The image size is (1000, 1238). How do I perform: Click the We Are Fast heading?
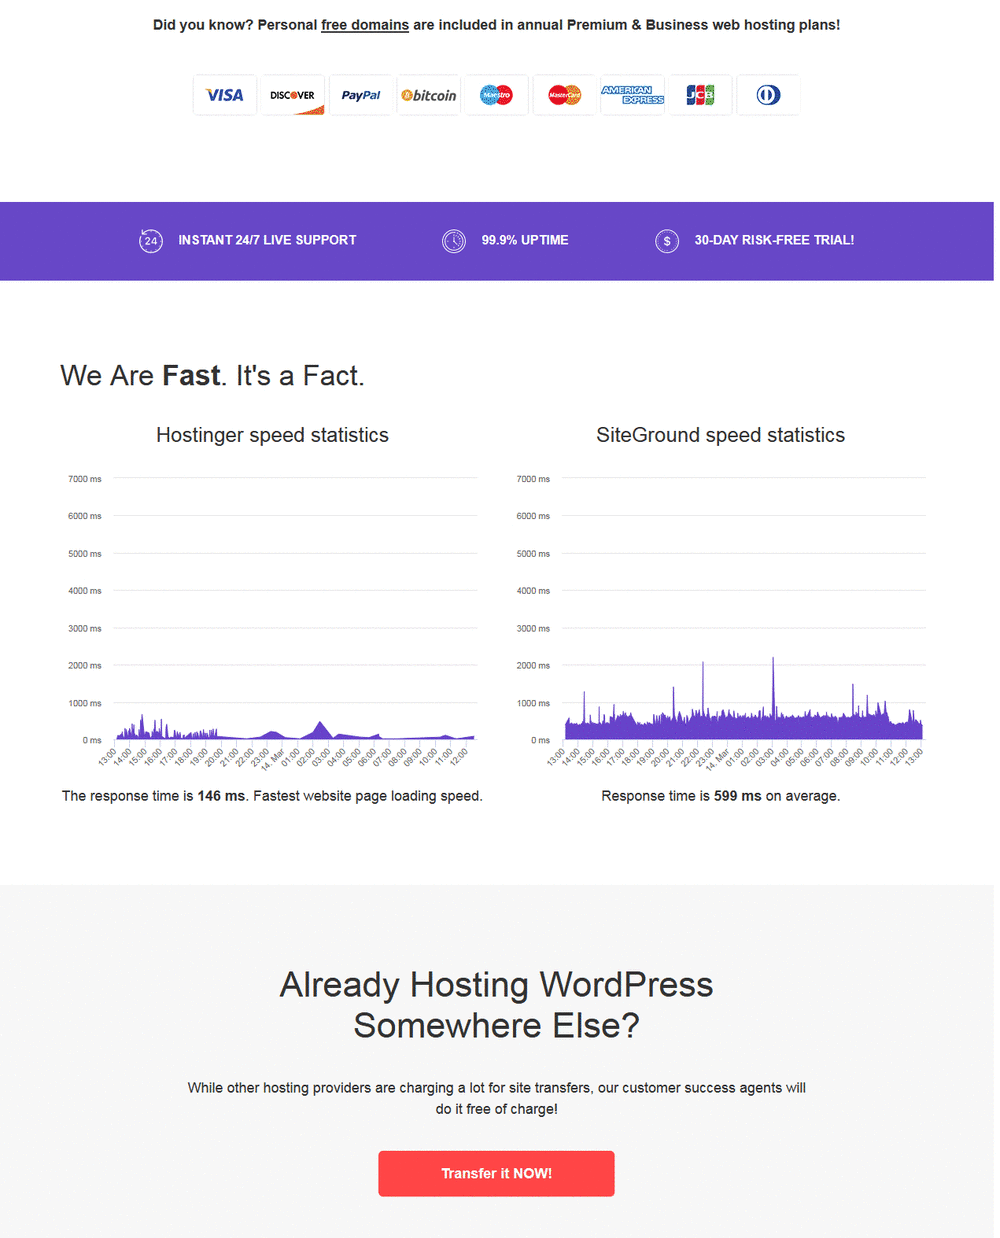(212, 375)
